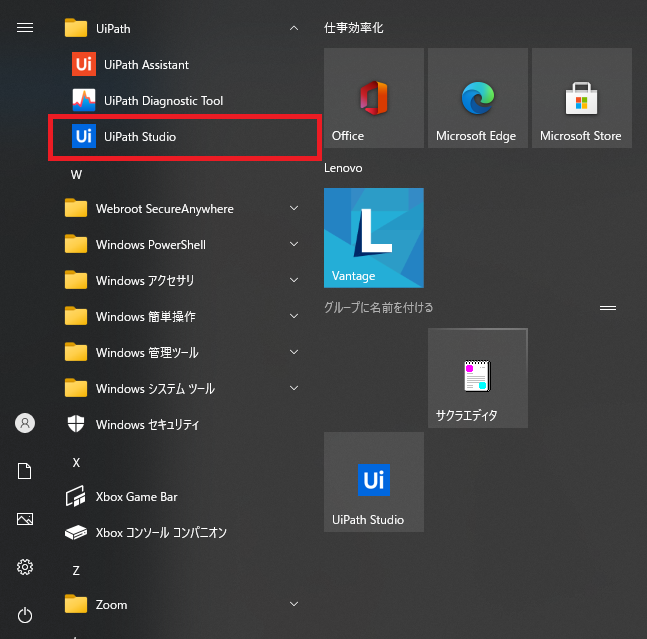647x639 pixels.
Task: Launch the Lenovo Vantage tile
Action: pos(374,237)
